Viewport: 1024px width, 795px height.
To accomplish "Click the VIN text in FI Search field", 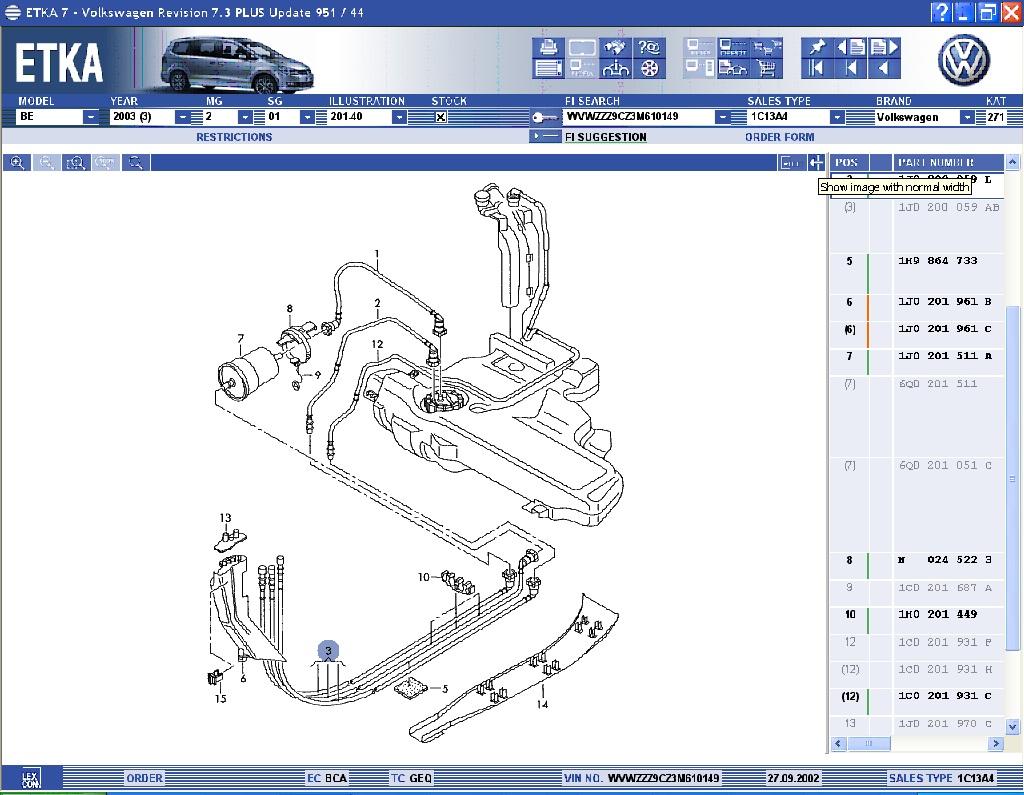I will pos(622,117).
